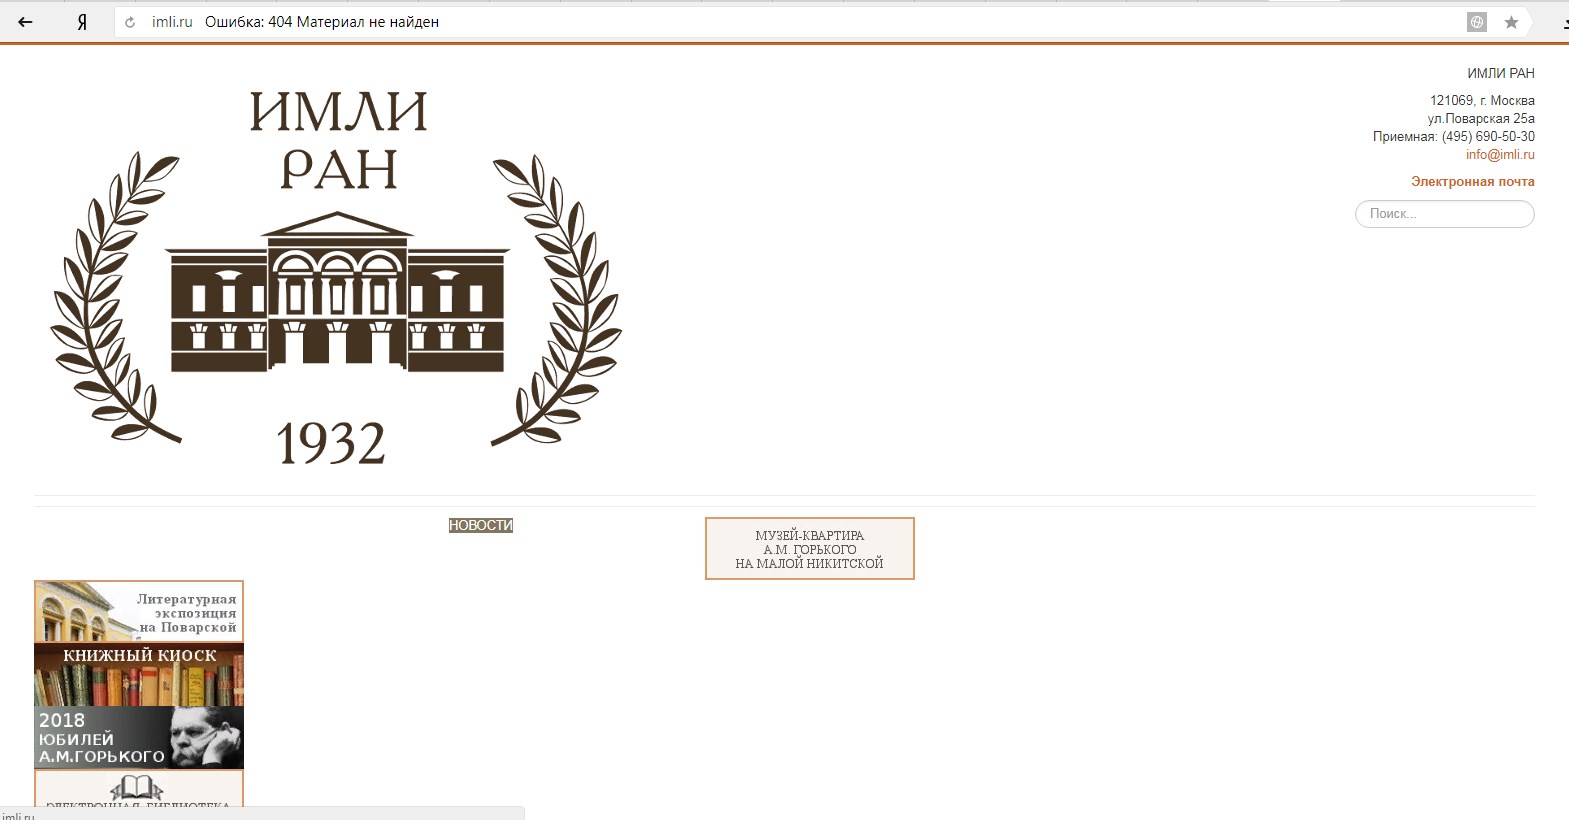Click the page title Ошибка: 404 Материал не найден
The width and height of the screenshot is (1569, 820).
click(x=322, y=22)
